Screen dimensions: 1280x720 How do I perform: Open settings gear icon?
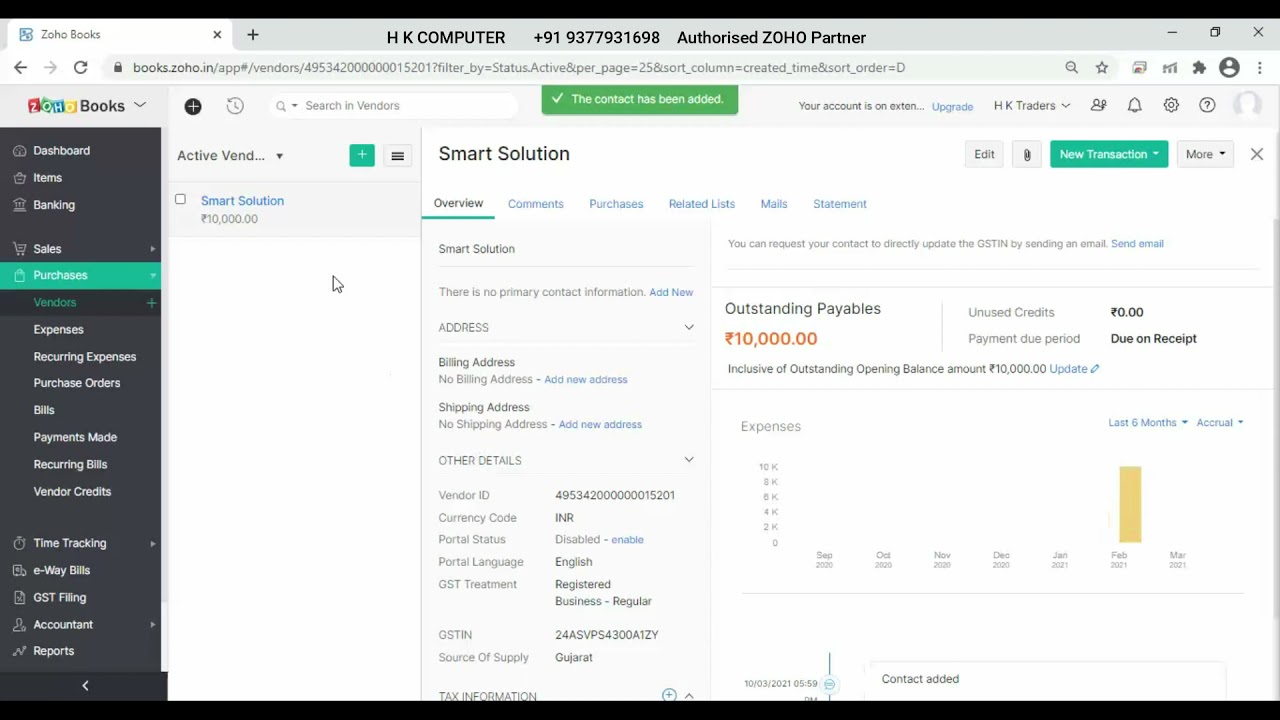coord(1171,105)
